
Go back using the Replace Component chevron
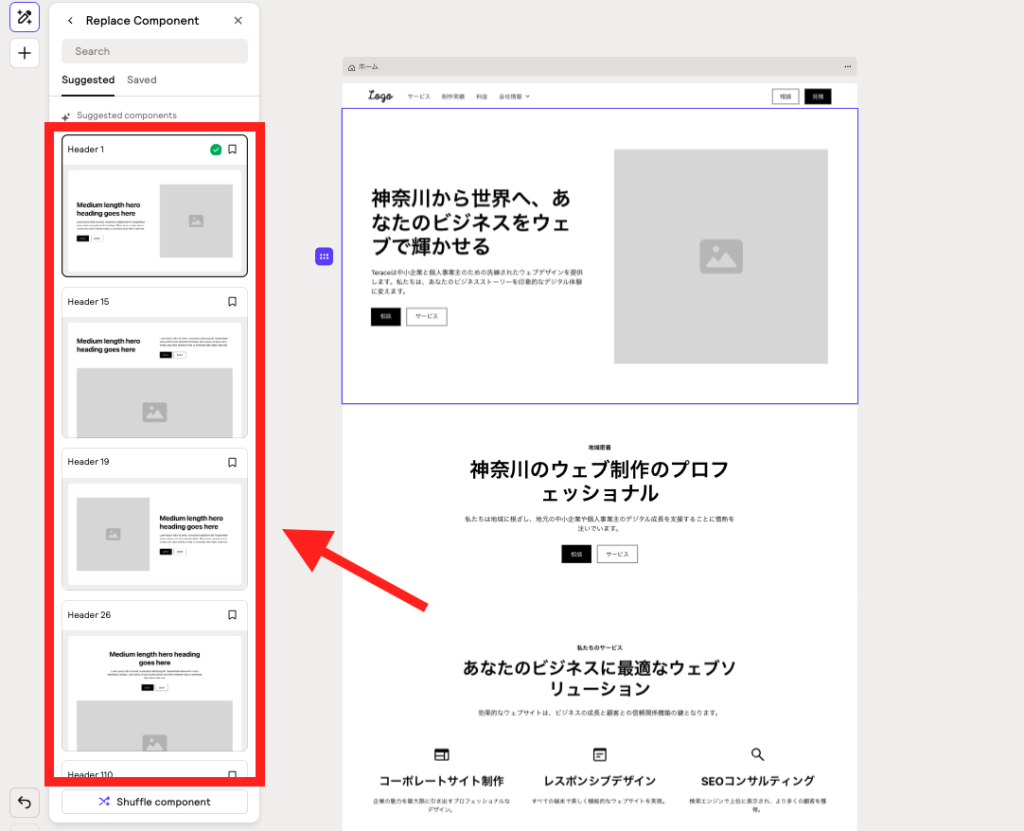tap(70, 21)
